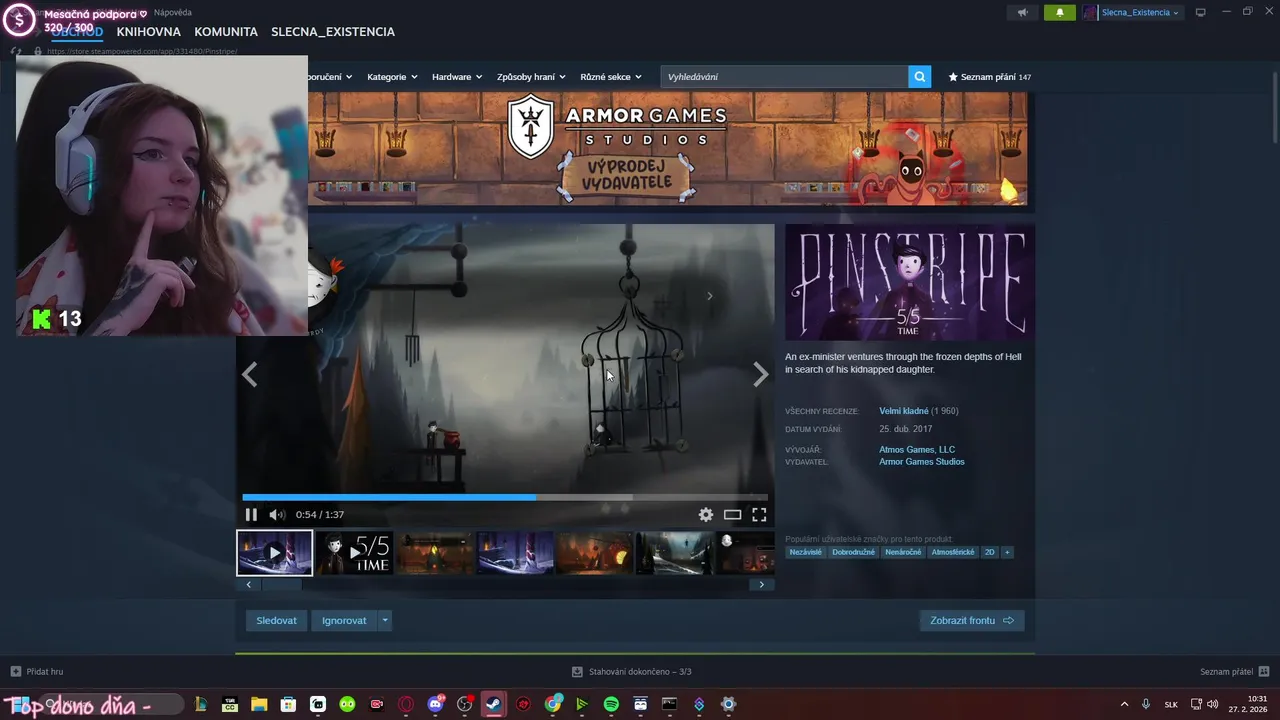This screenshot has width=1280, height=720.
Task: Open developer Atmos Games, LLC link
Action: pos(917,450)
